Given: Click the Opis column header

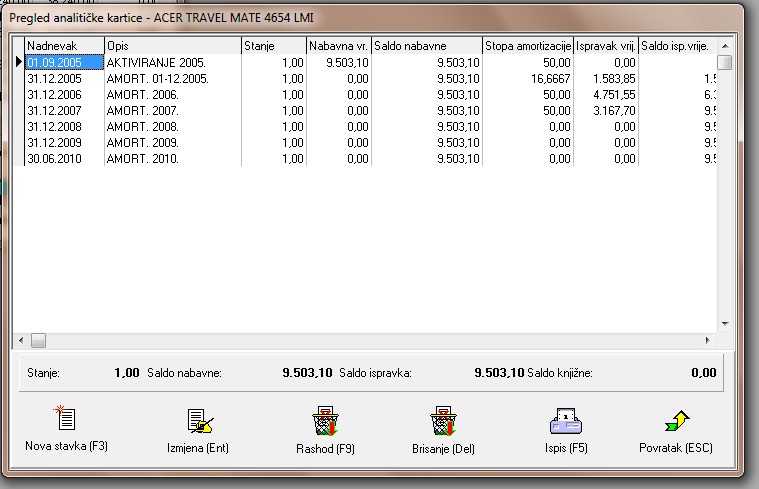Looking at the screenshot, I should coord(173,46).
